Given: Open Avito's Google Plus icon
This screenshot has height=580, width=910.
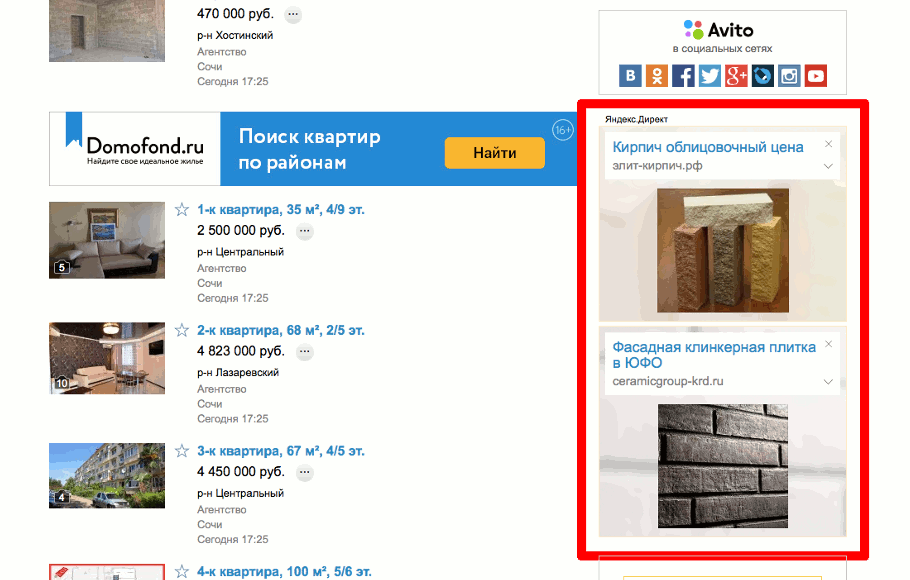Looking at the screenshot, I should 736,75.
